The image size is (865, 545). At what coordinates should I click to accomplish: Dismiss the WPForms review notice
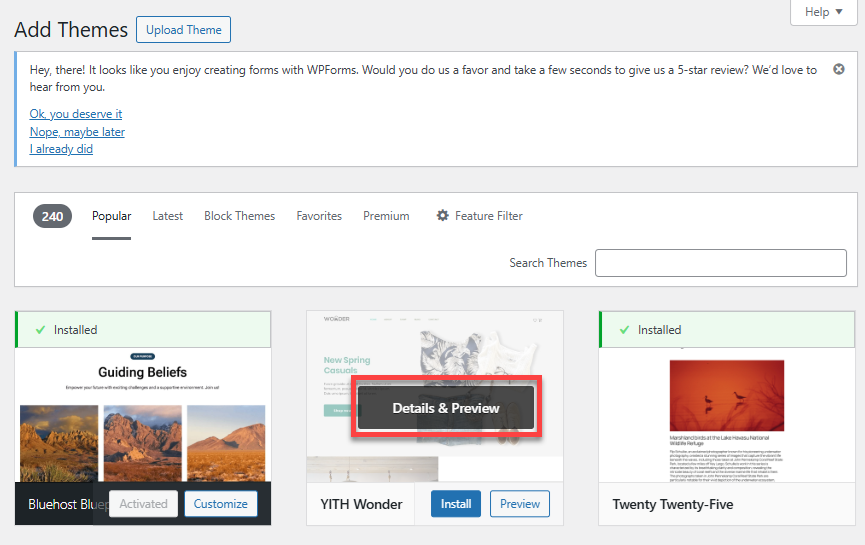coord(839,69)
